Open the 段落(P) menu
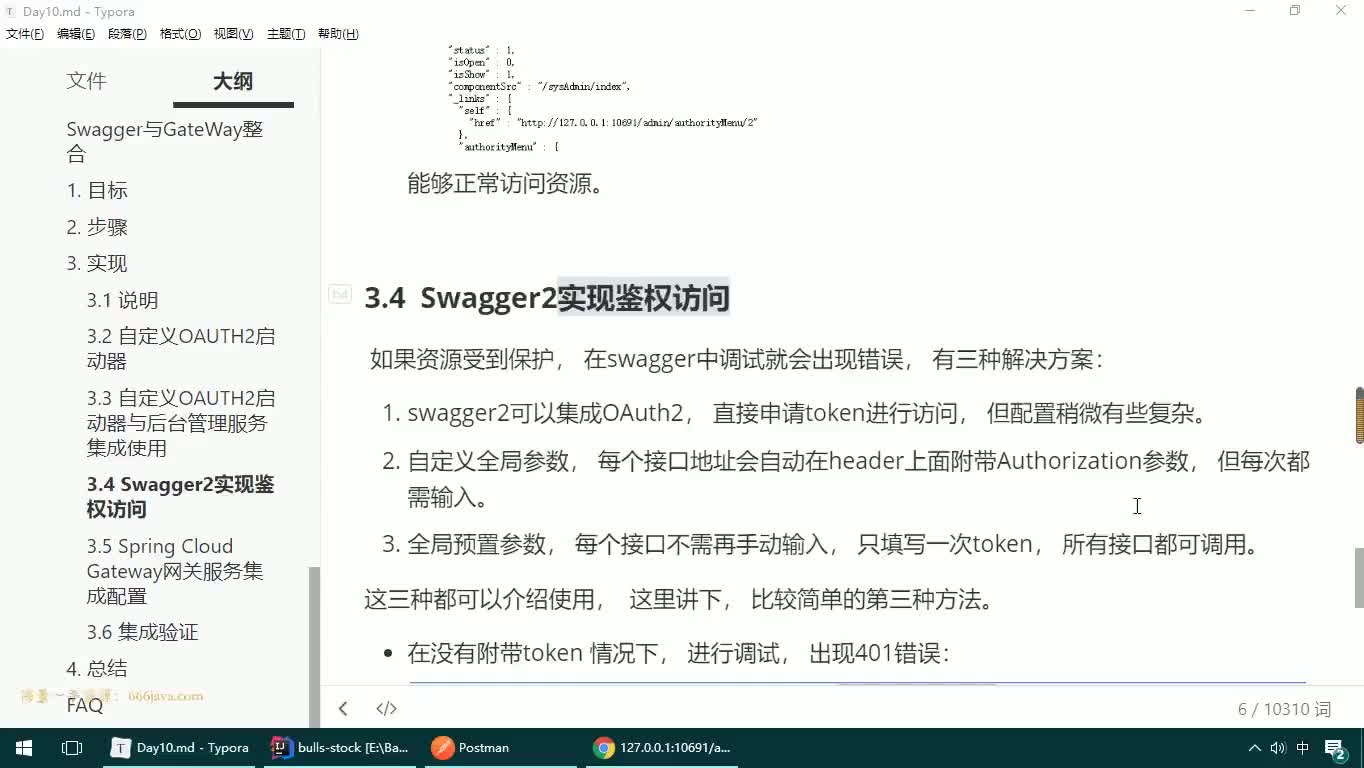This screenshot has height=768, width=1364. coord(127,34)
